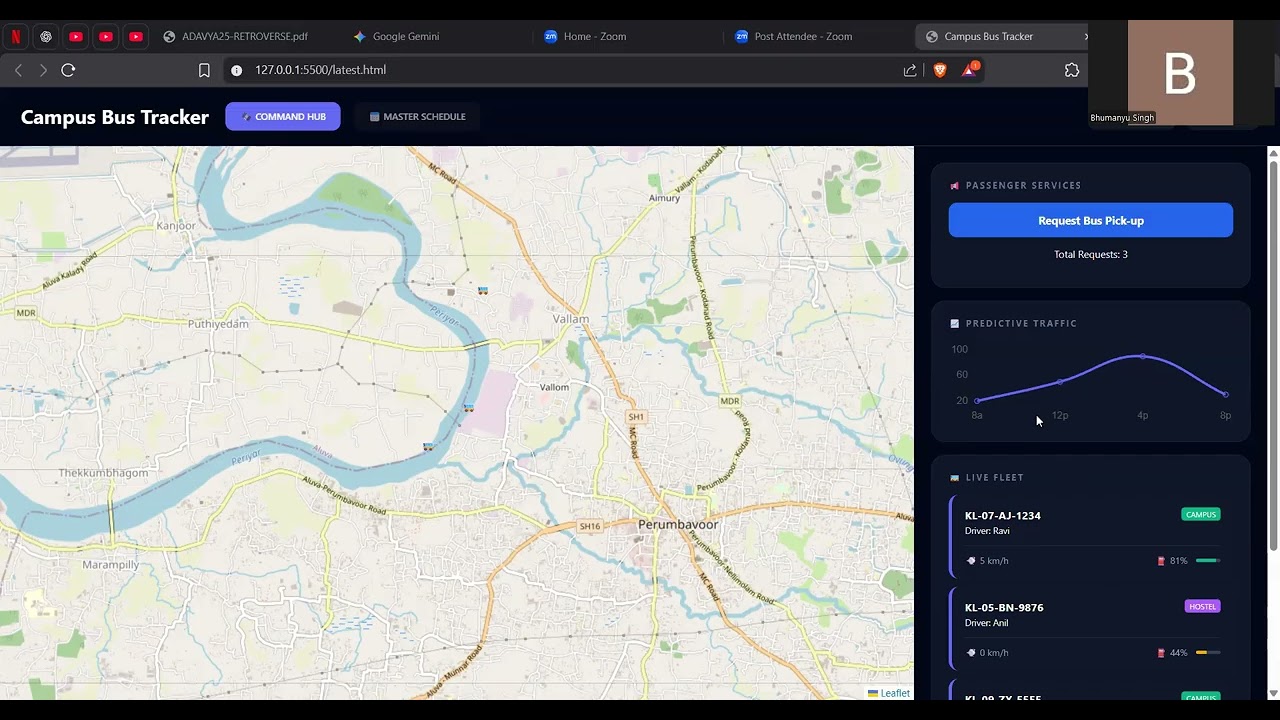Open browser extensions puzzle icon
This screenshot has height=720, width=1280.
pos(1072,70)
